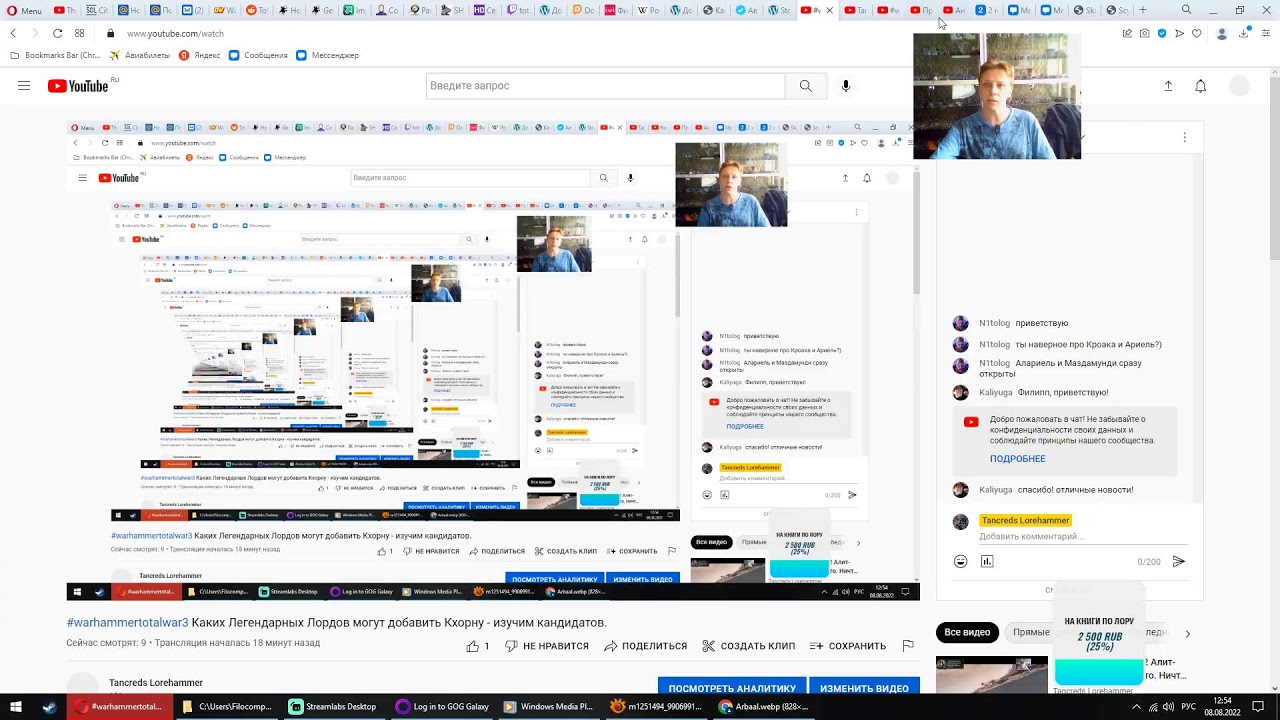This screenshot has width=1280, height=720.
Task: Click СОХРАНИТЬ save to playlist button
Action: pos(848,646)
